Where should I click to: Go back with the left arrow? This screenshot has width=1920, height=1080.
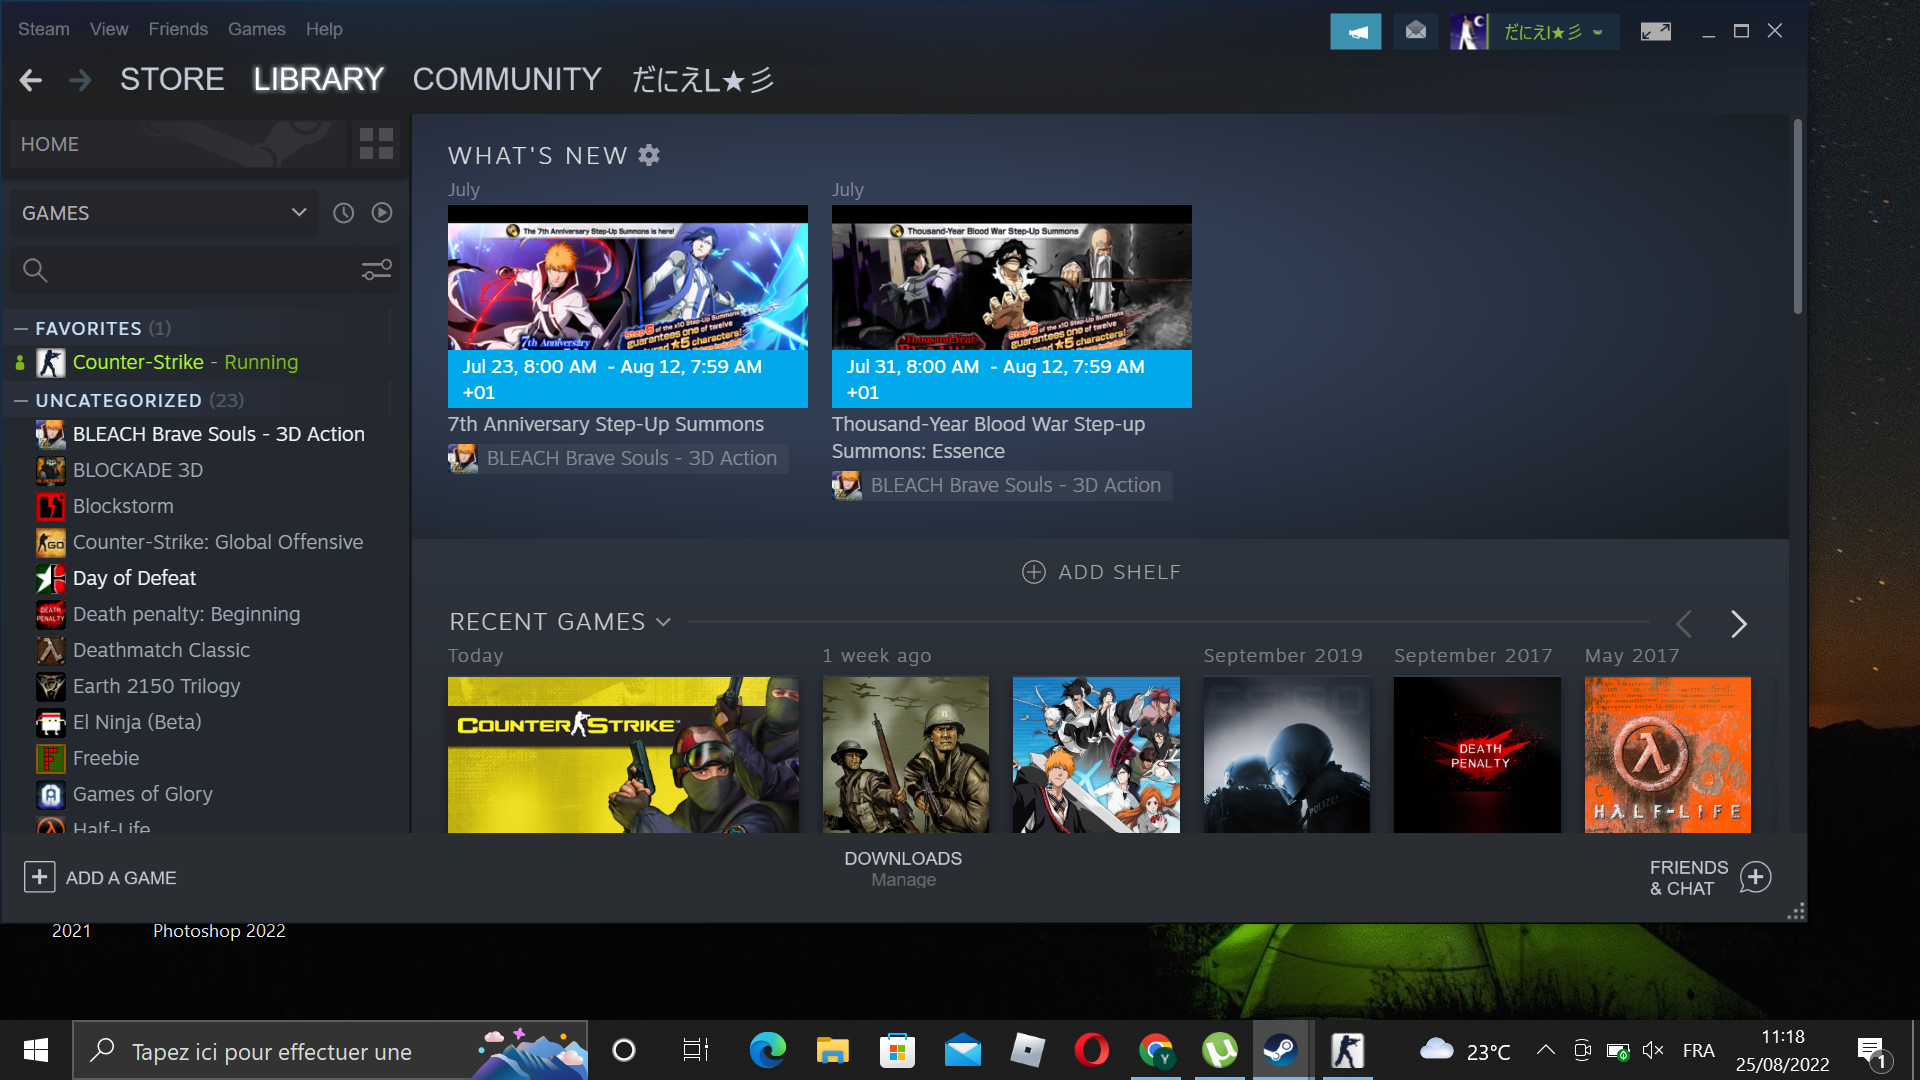coord(31,80)
